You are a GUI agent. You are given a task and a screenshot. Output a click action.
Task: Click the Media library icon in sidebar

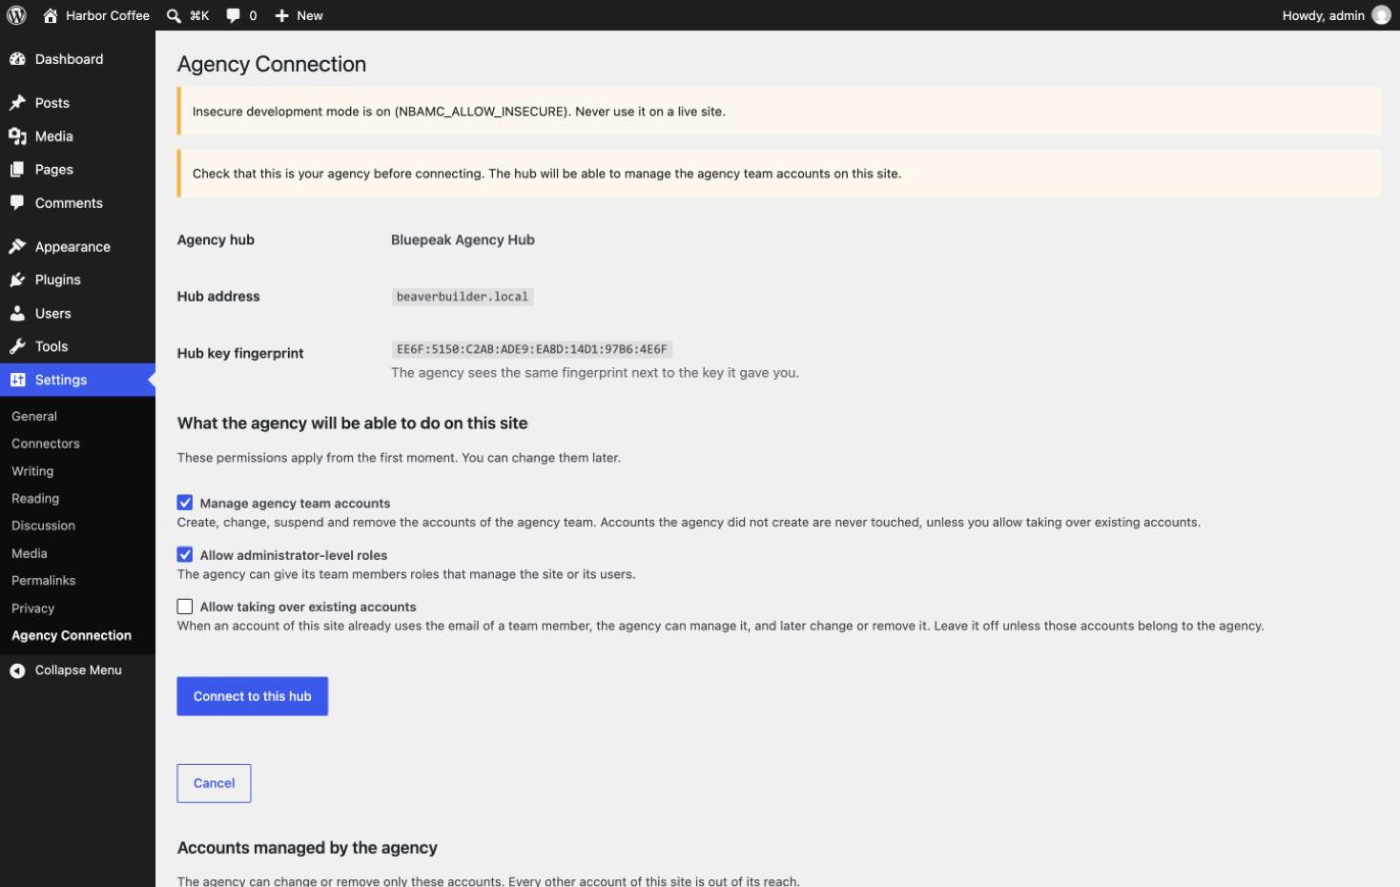point(17,136)
